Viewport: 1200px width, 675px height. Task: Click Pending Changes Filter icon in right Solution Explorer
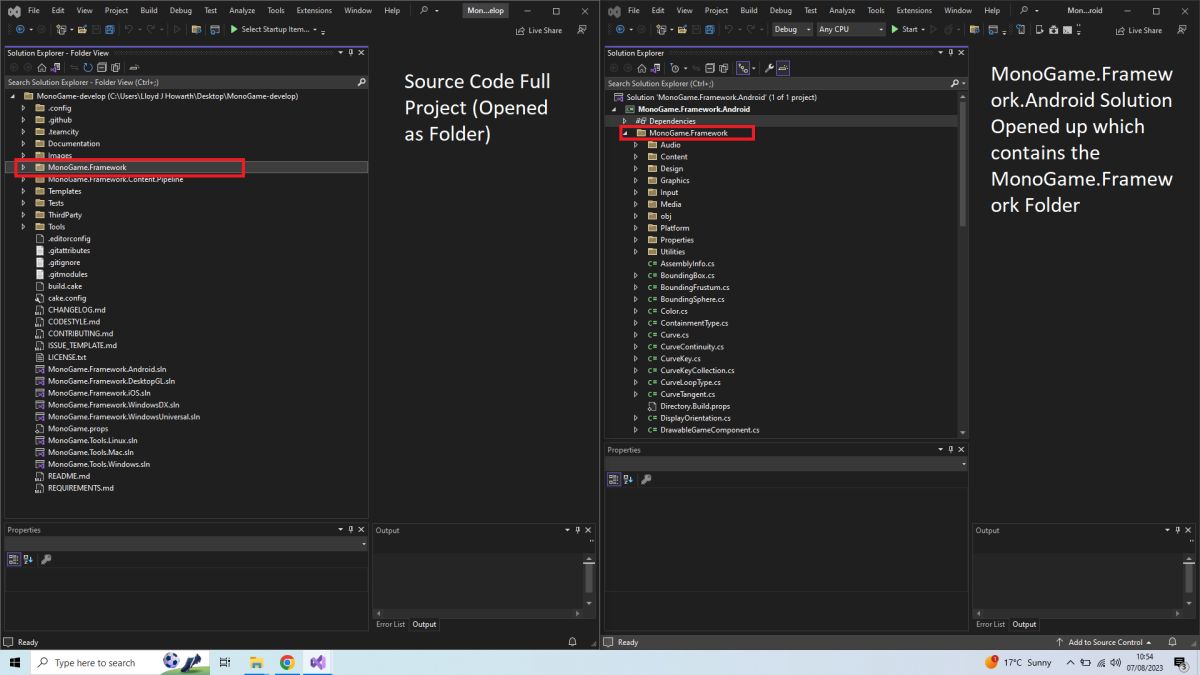[x=675, y=68]
